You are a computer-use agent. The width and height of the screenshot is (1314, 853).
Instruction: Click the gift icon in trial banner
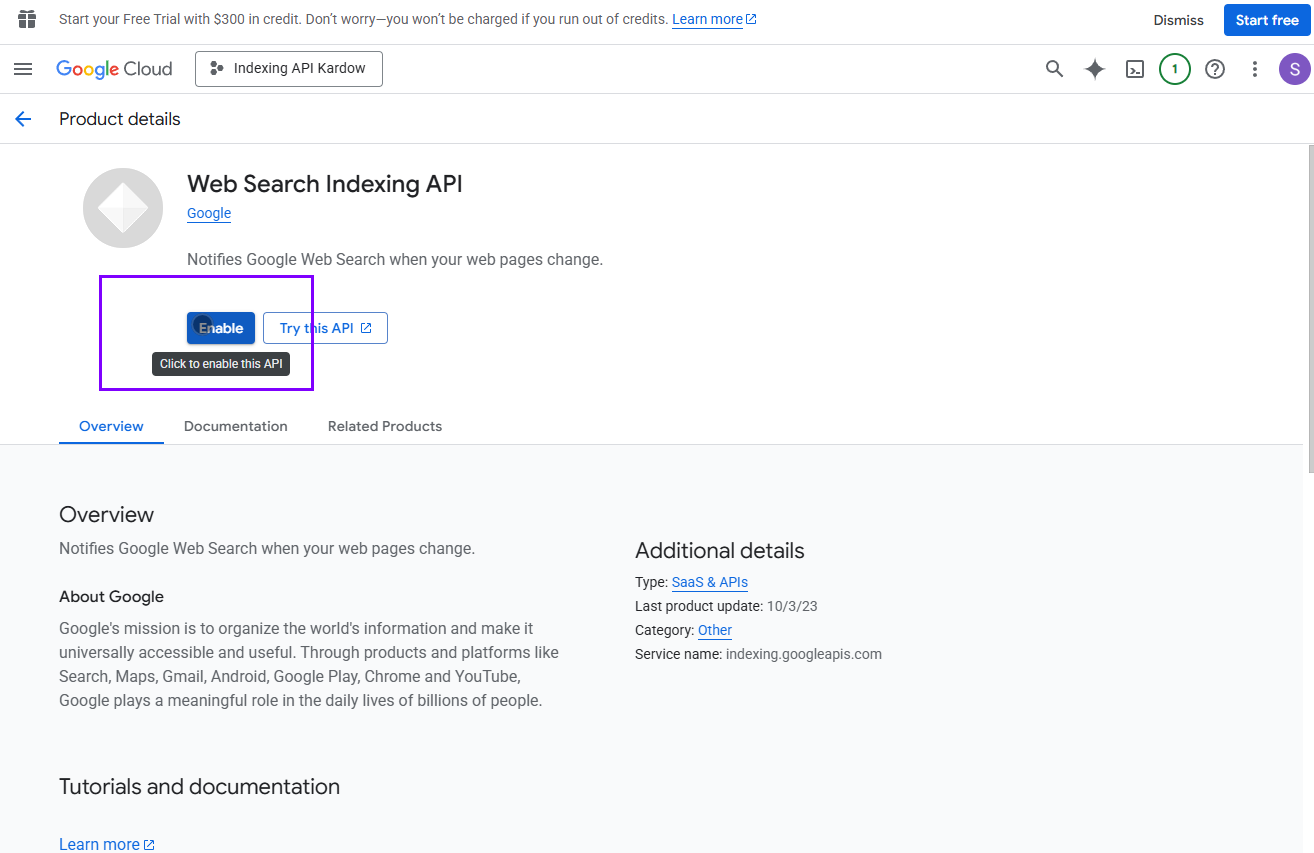tap(27, 19)
